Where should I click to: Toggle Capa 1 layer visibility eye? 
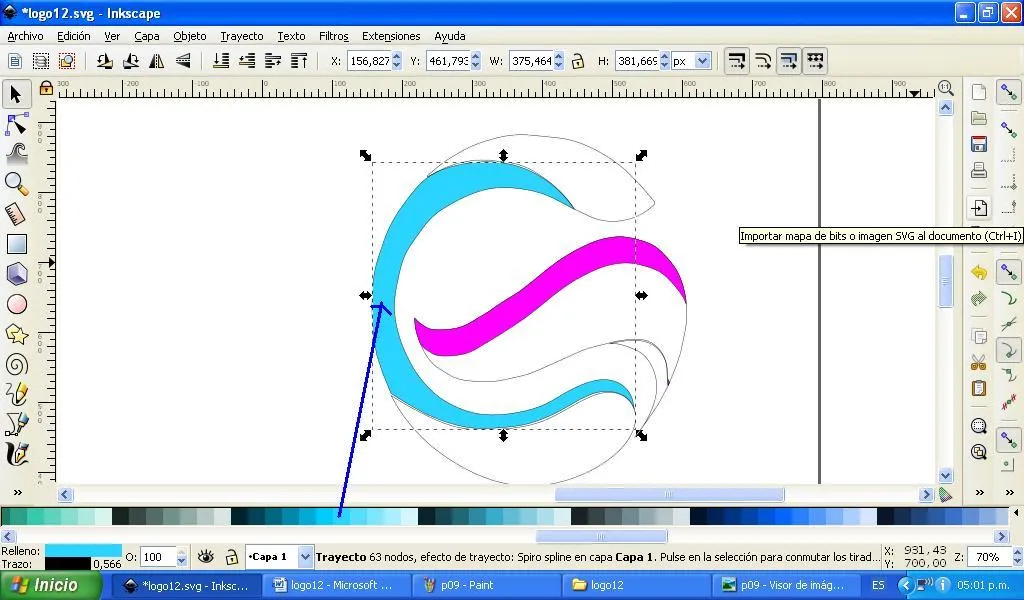(206, 556)
